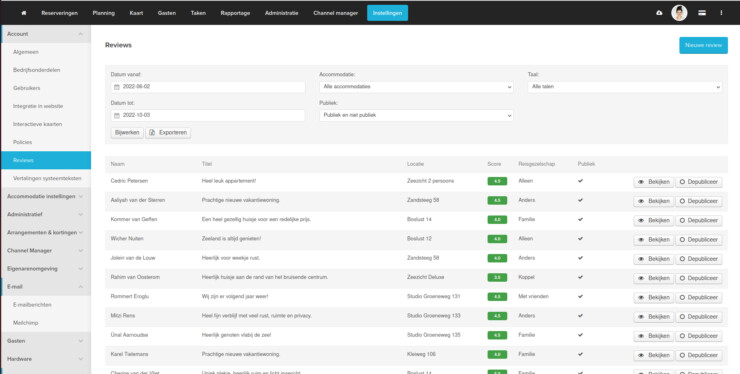Click calendar icon in Datum vanaf field
The image size is (740, 374).
[117, 87]
